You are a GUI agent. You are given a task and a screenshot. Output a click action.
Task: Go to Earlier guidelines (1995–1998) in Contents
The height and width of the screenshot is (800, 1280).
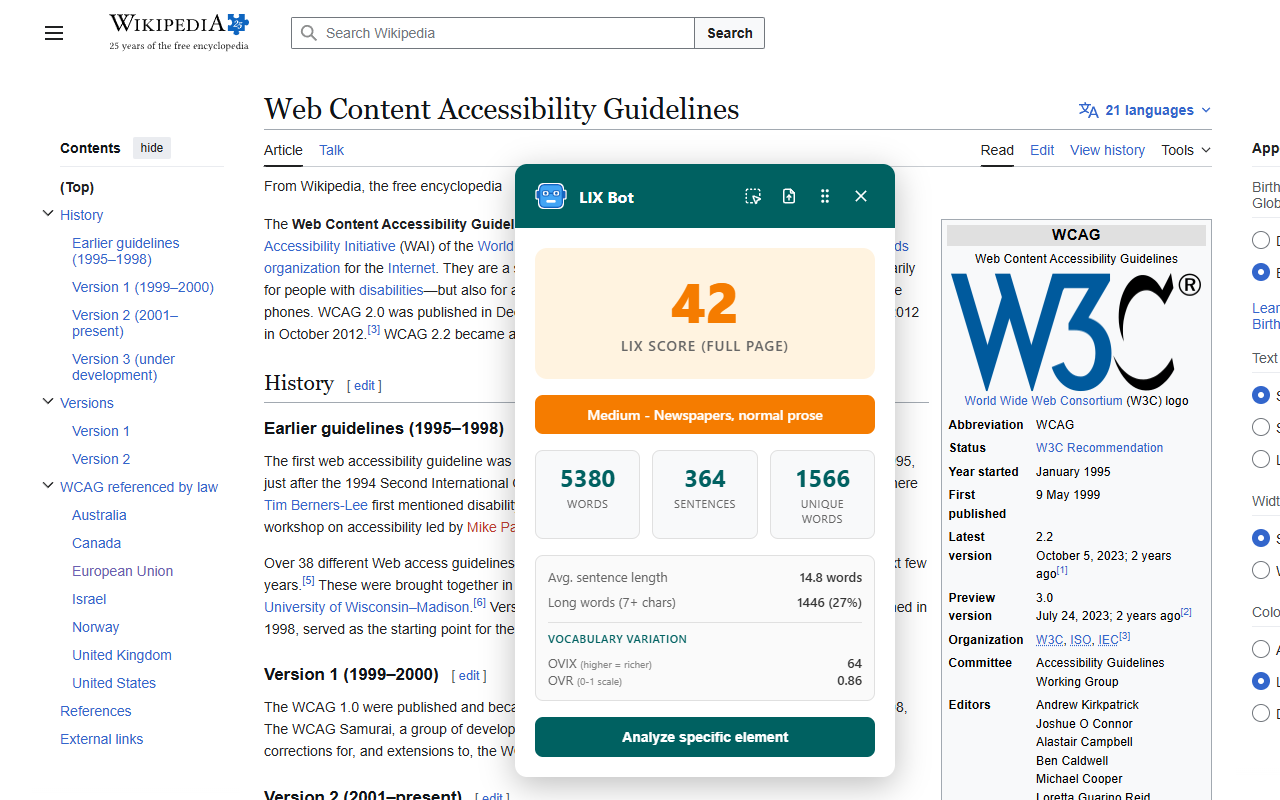point(126,251)
